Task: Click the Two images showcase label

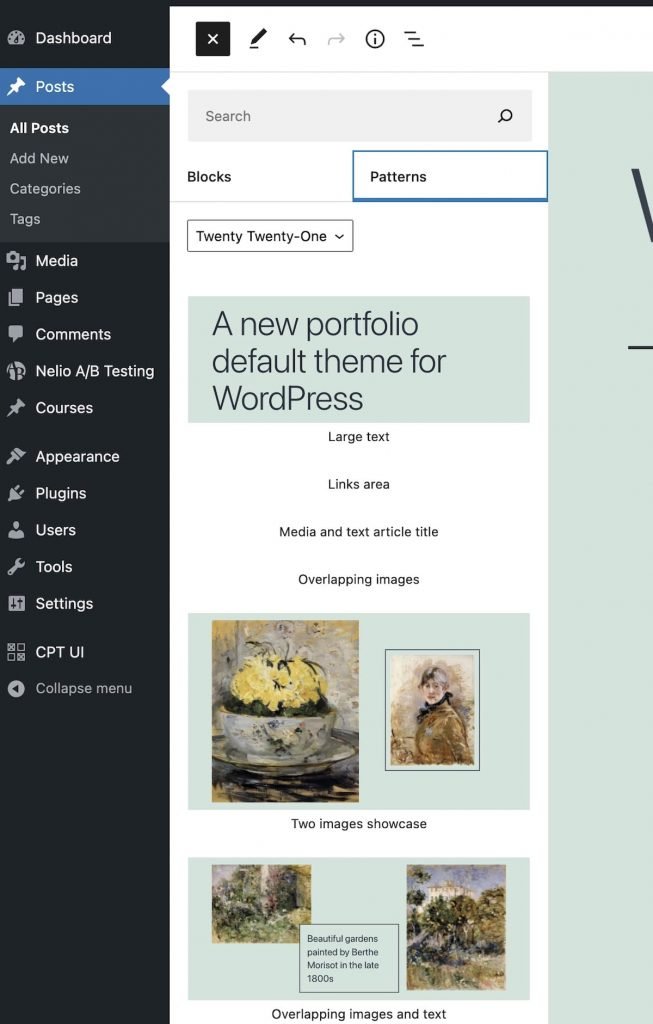Action: (358, 824)
